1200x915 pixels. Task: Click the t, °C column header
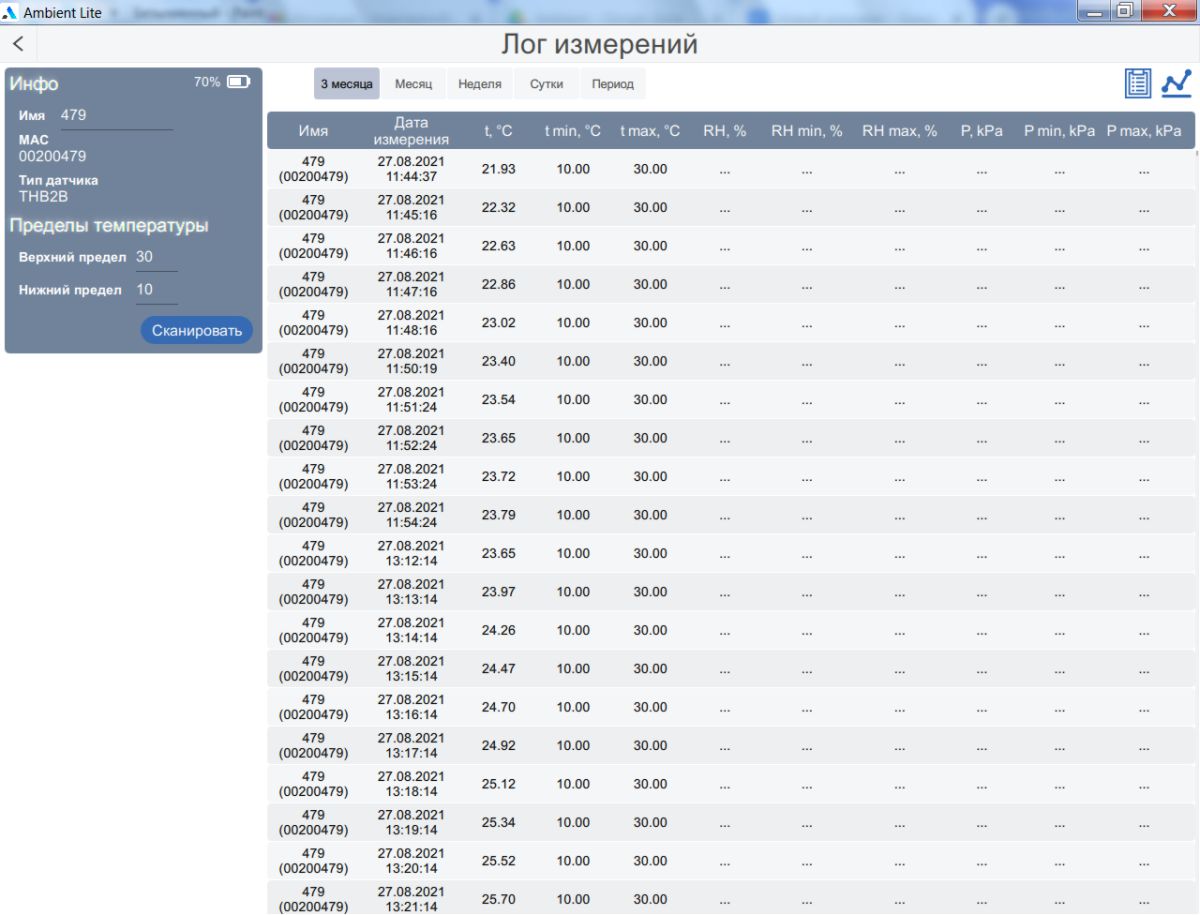498,131
